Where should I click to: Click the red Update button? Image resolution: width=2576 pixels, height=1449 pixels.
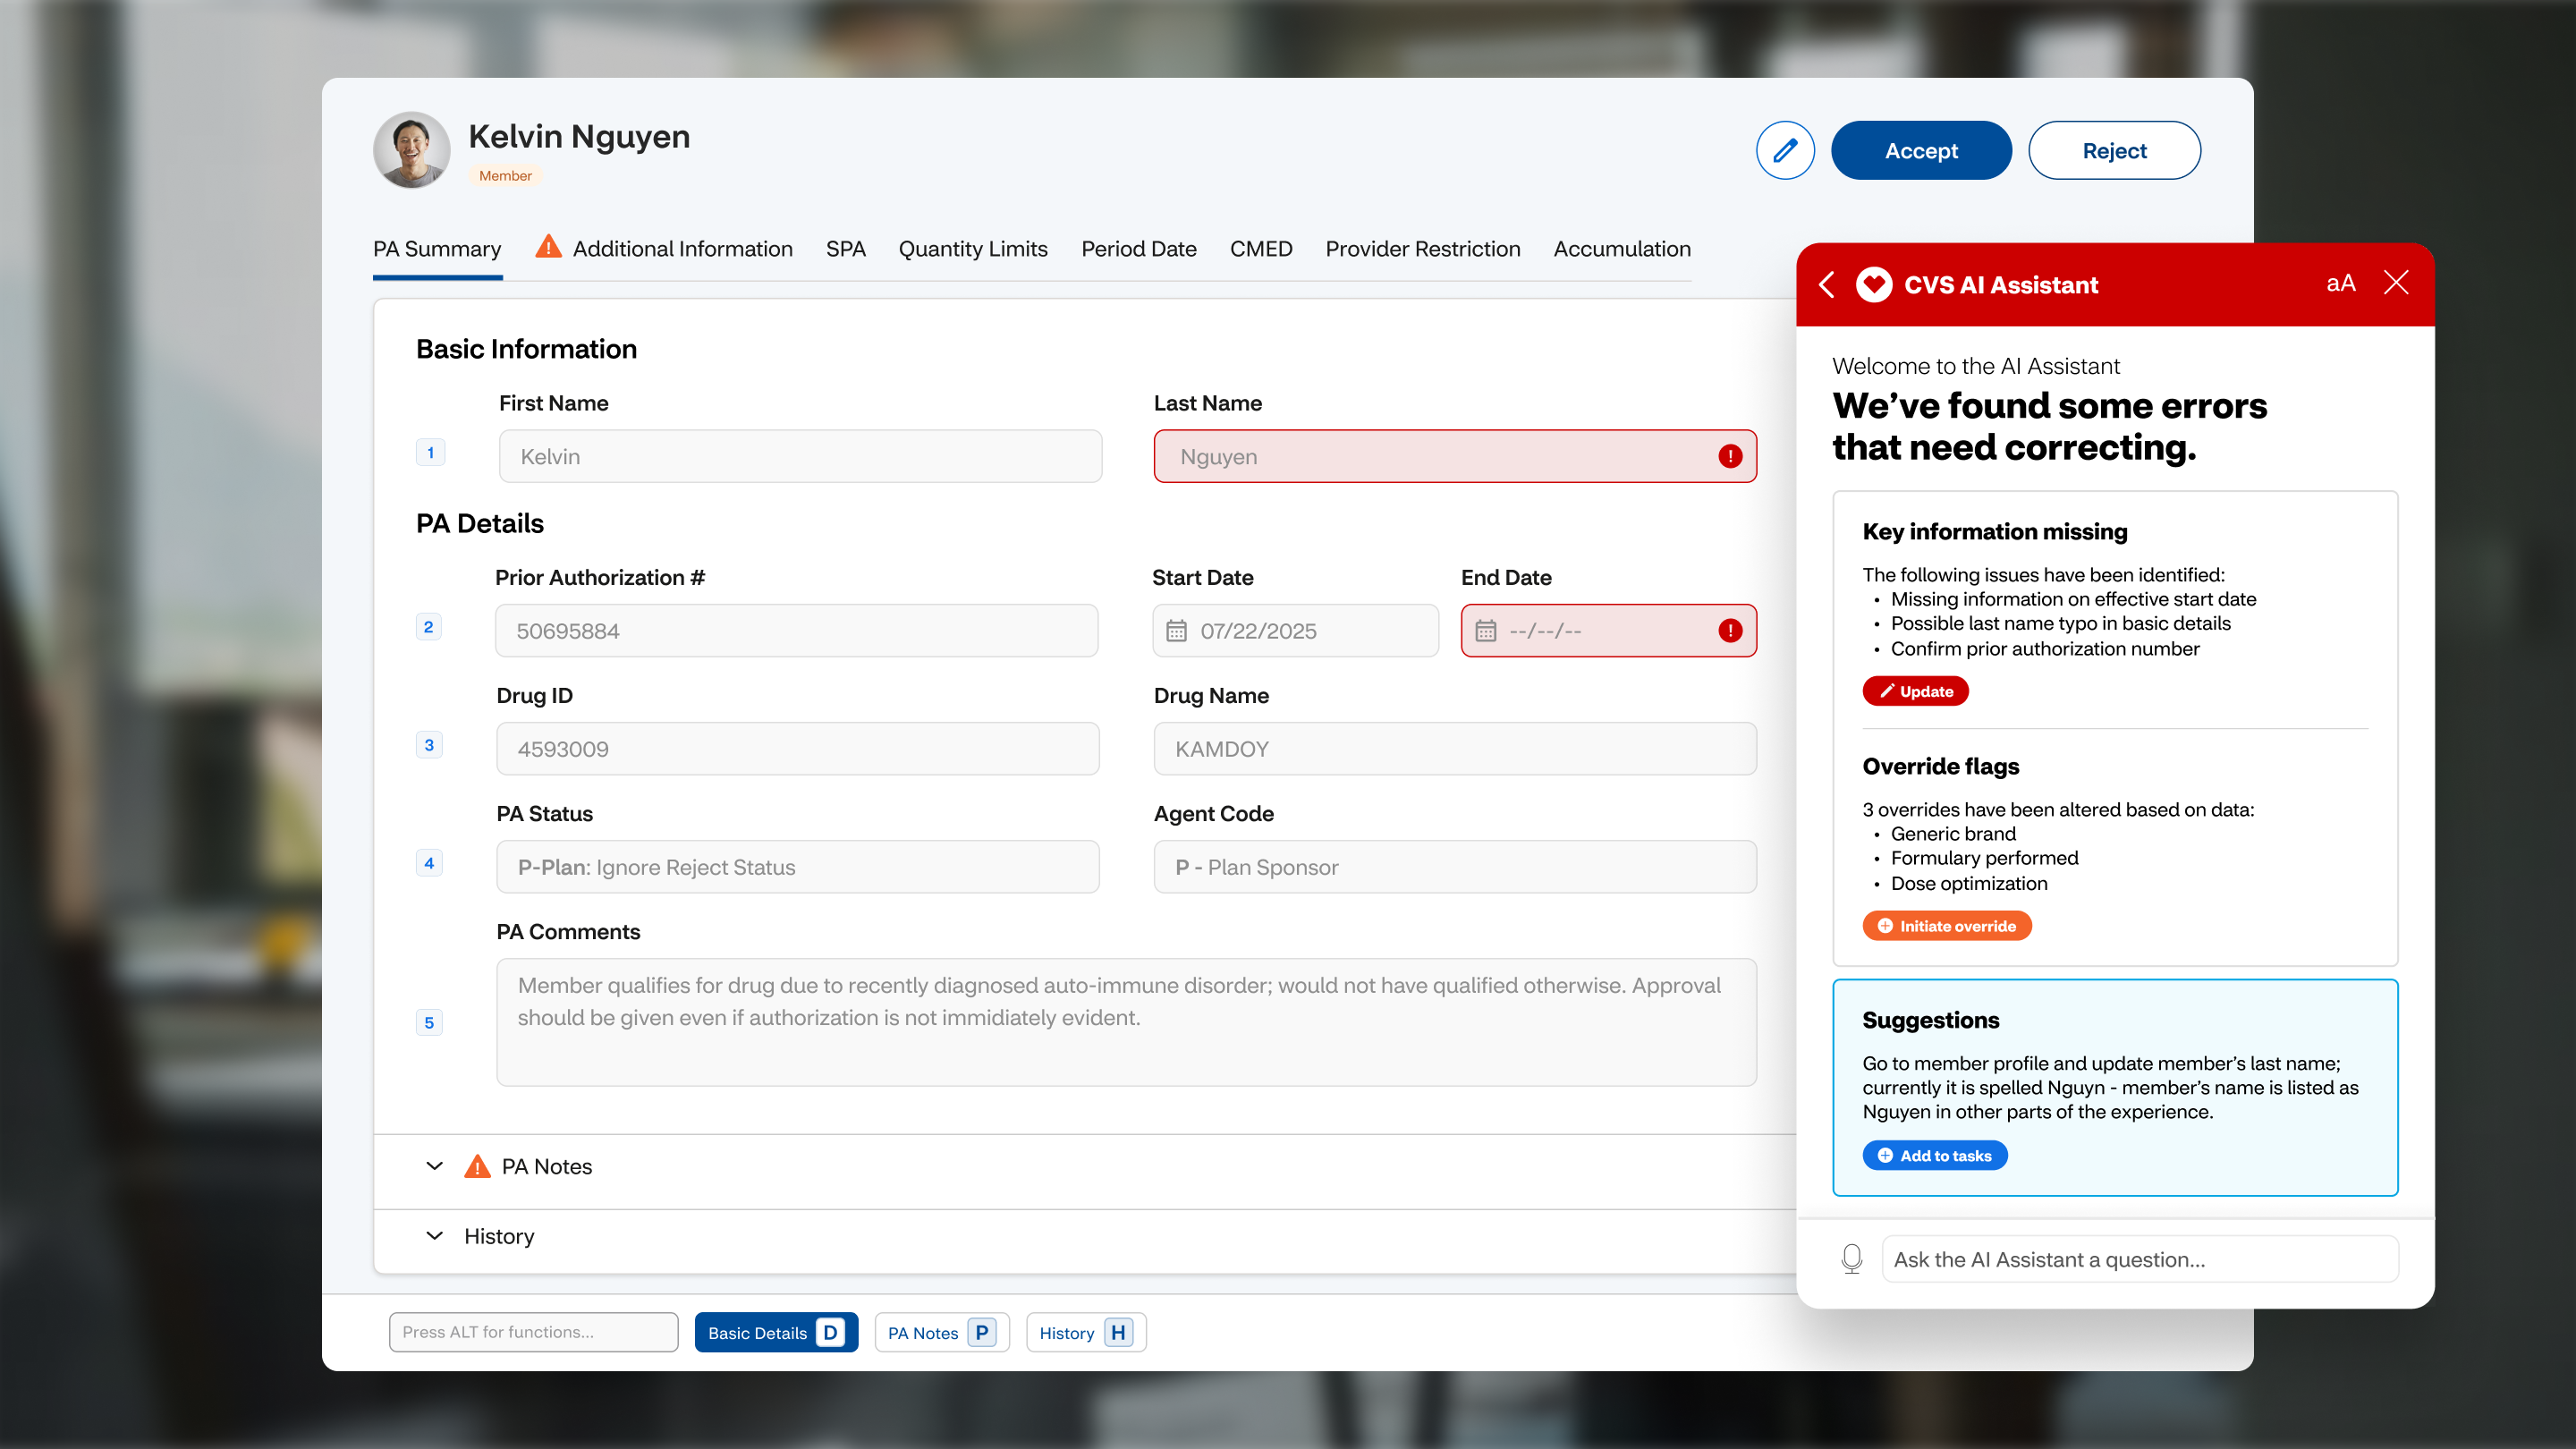coord(1915,691)
